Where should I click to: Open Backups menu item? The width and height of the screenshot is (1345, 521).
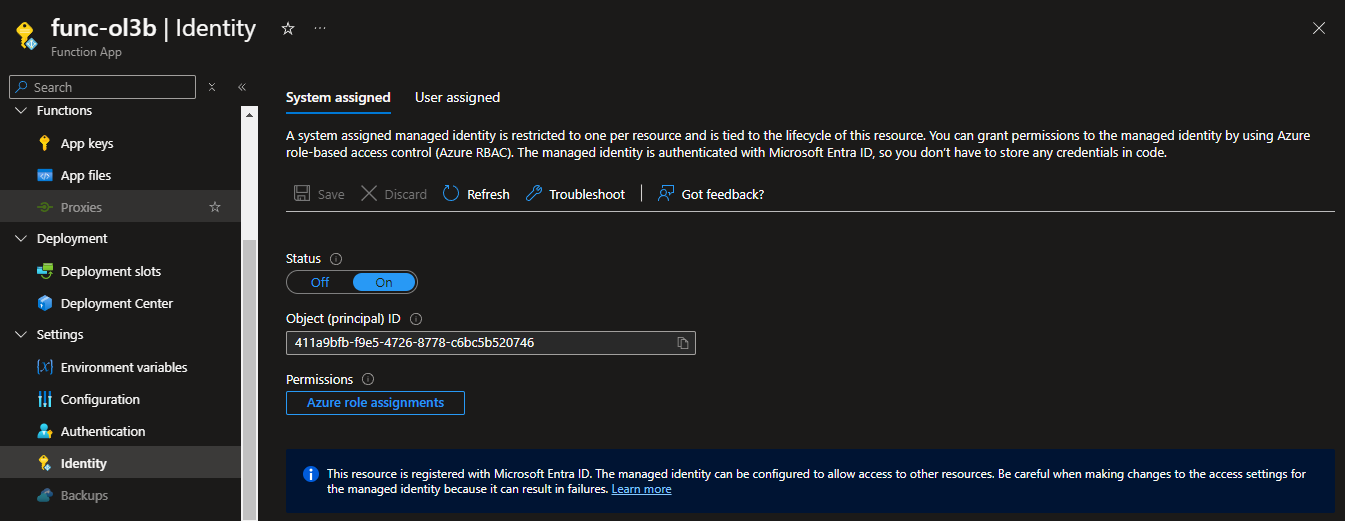84,495
